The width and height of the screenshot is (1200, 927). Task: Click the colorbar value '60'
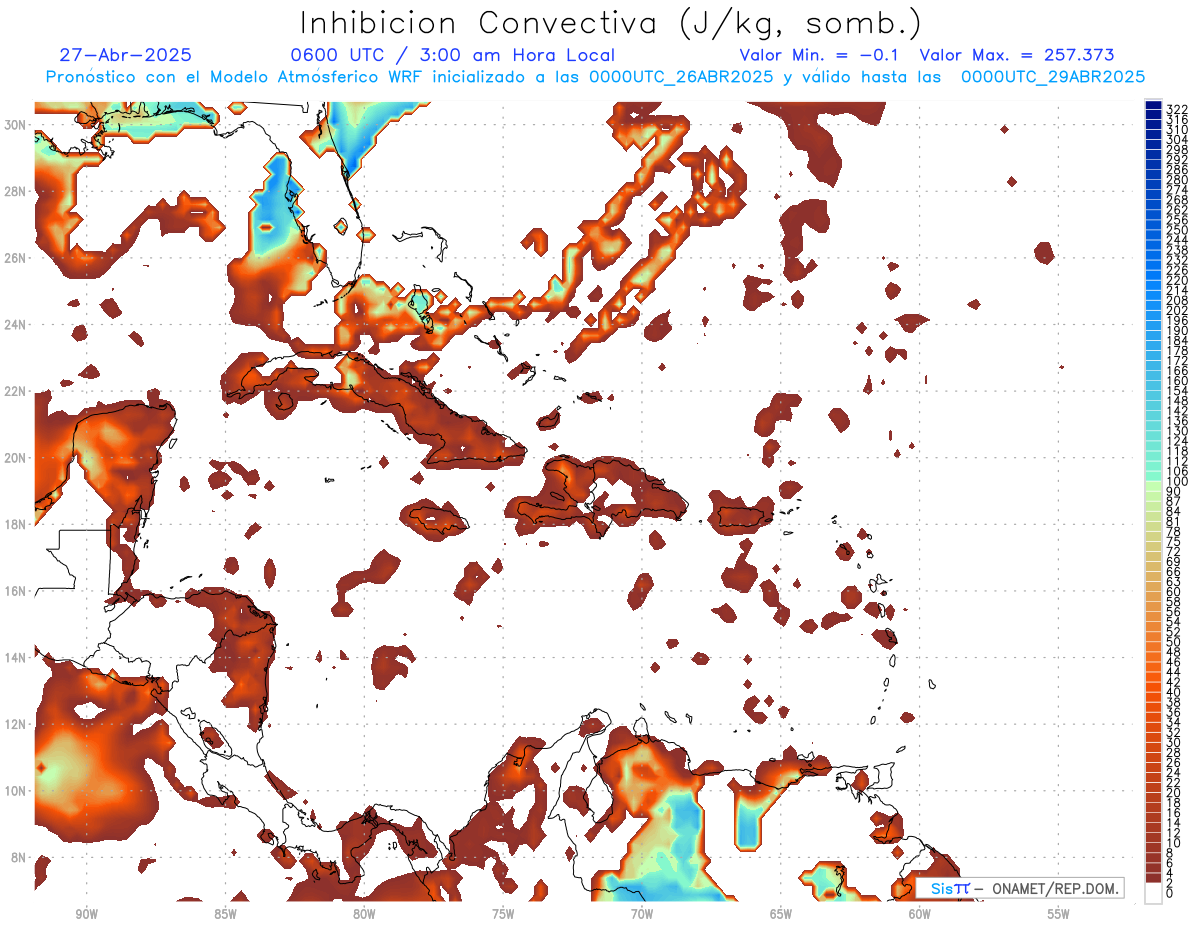coord(1174,591)
